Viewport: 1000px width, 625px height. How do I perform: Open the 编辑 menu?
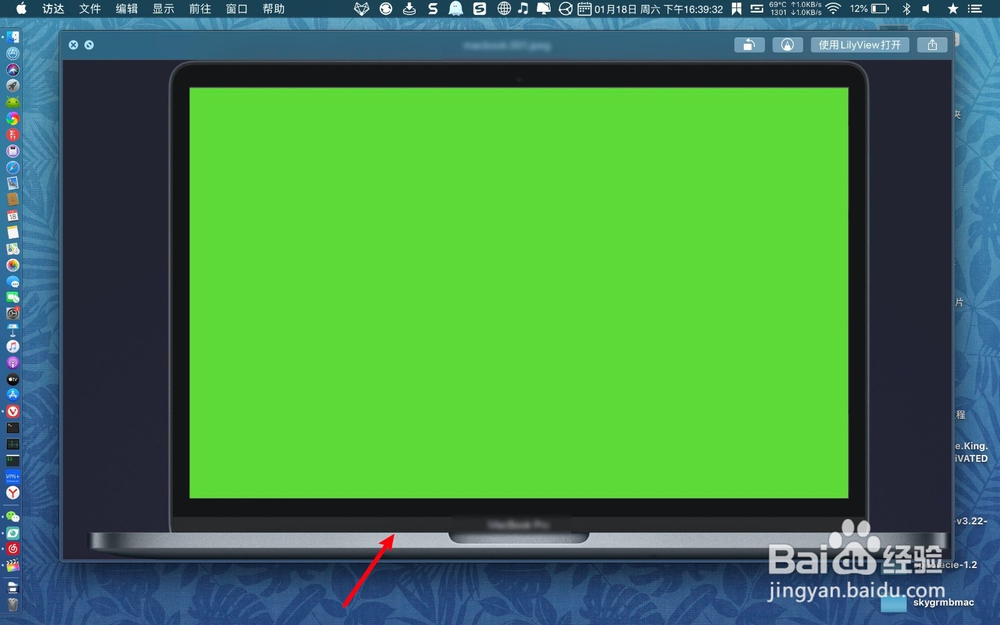(x=127, y=8)
